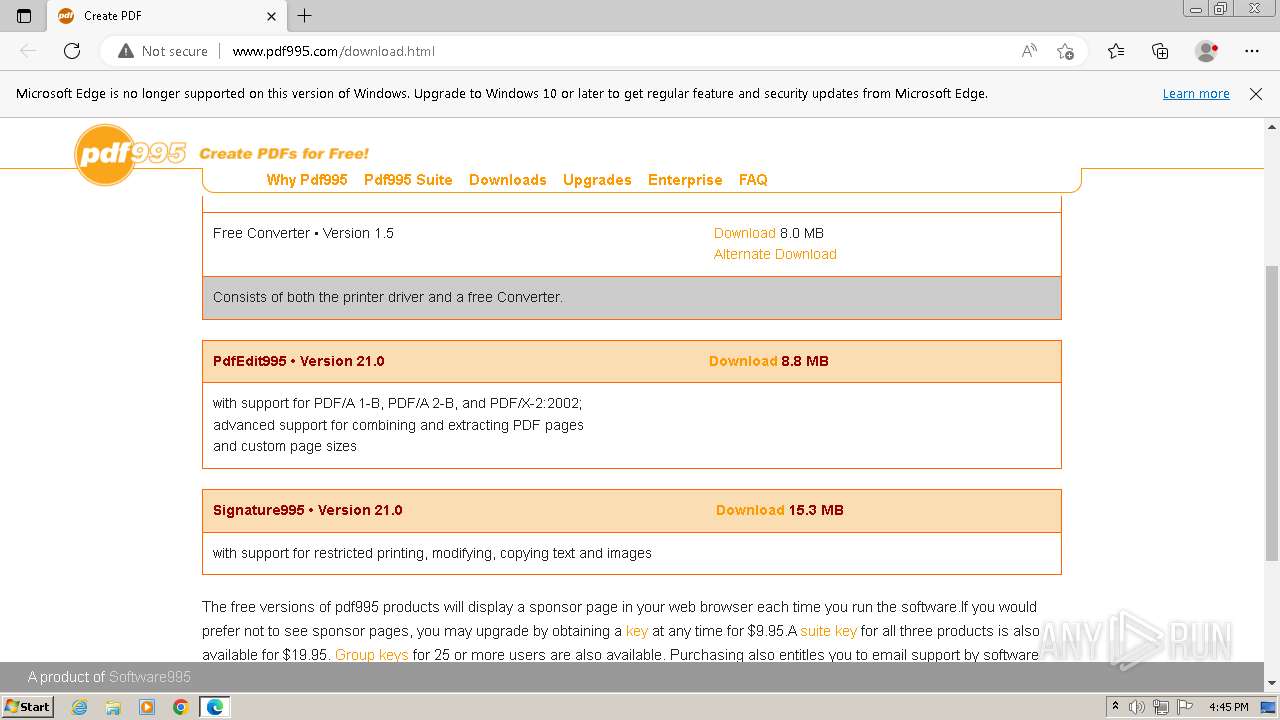The height and width of the screenshot is (720, 1280).
Task: Select the Signature995 • Version 21.0 heading
Action: pyautogui.click(x=307, y=510)
